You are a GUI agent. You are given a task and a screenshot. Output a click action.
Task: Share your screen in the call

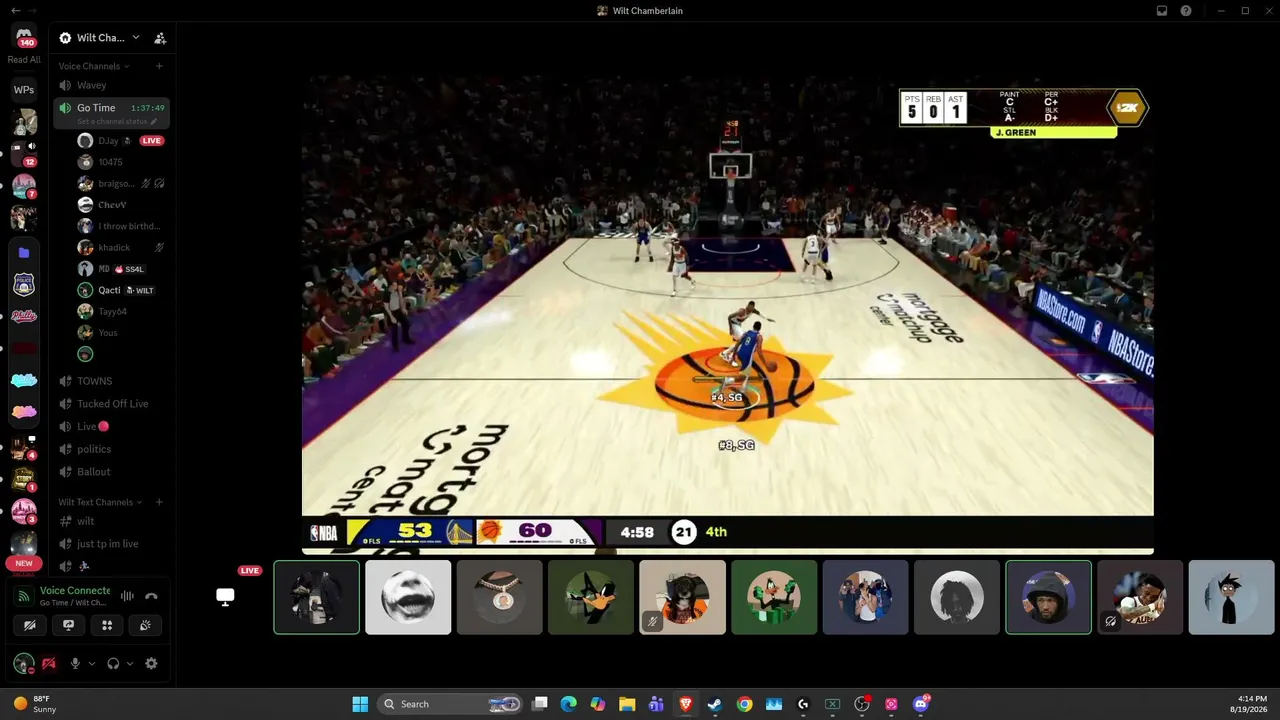(x=68, y=625)
